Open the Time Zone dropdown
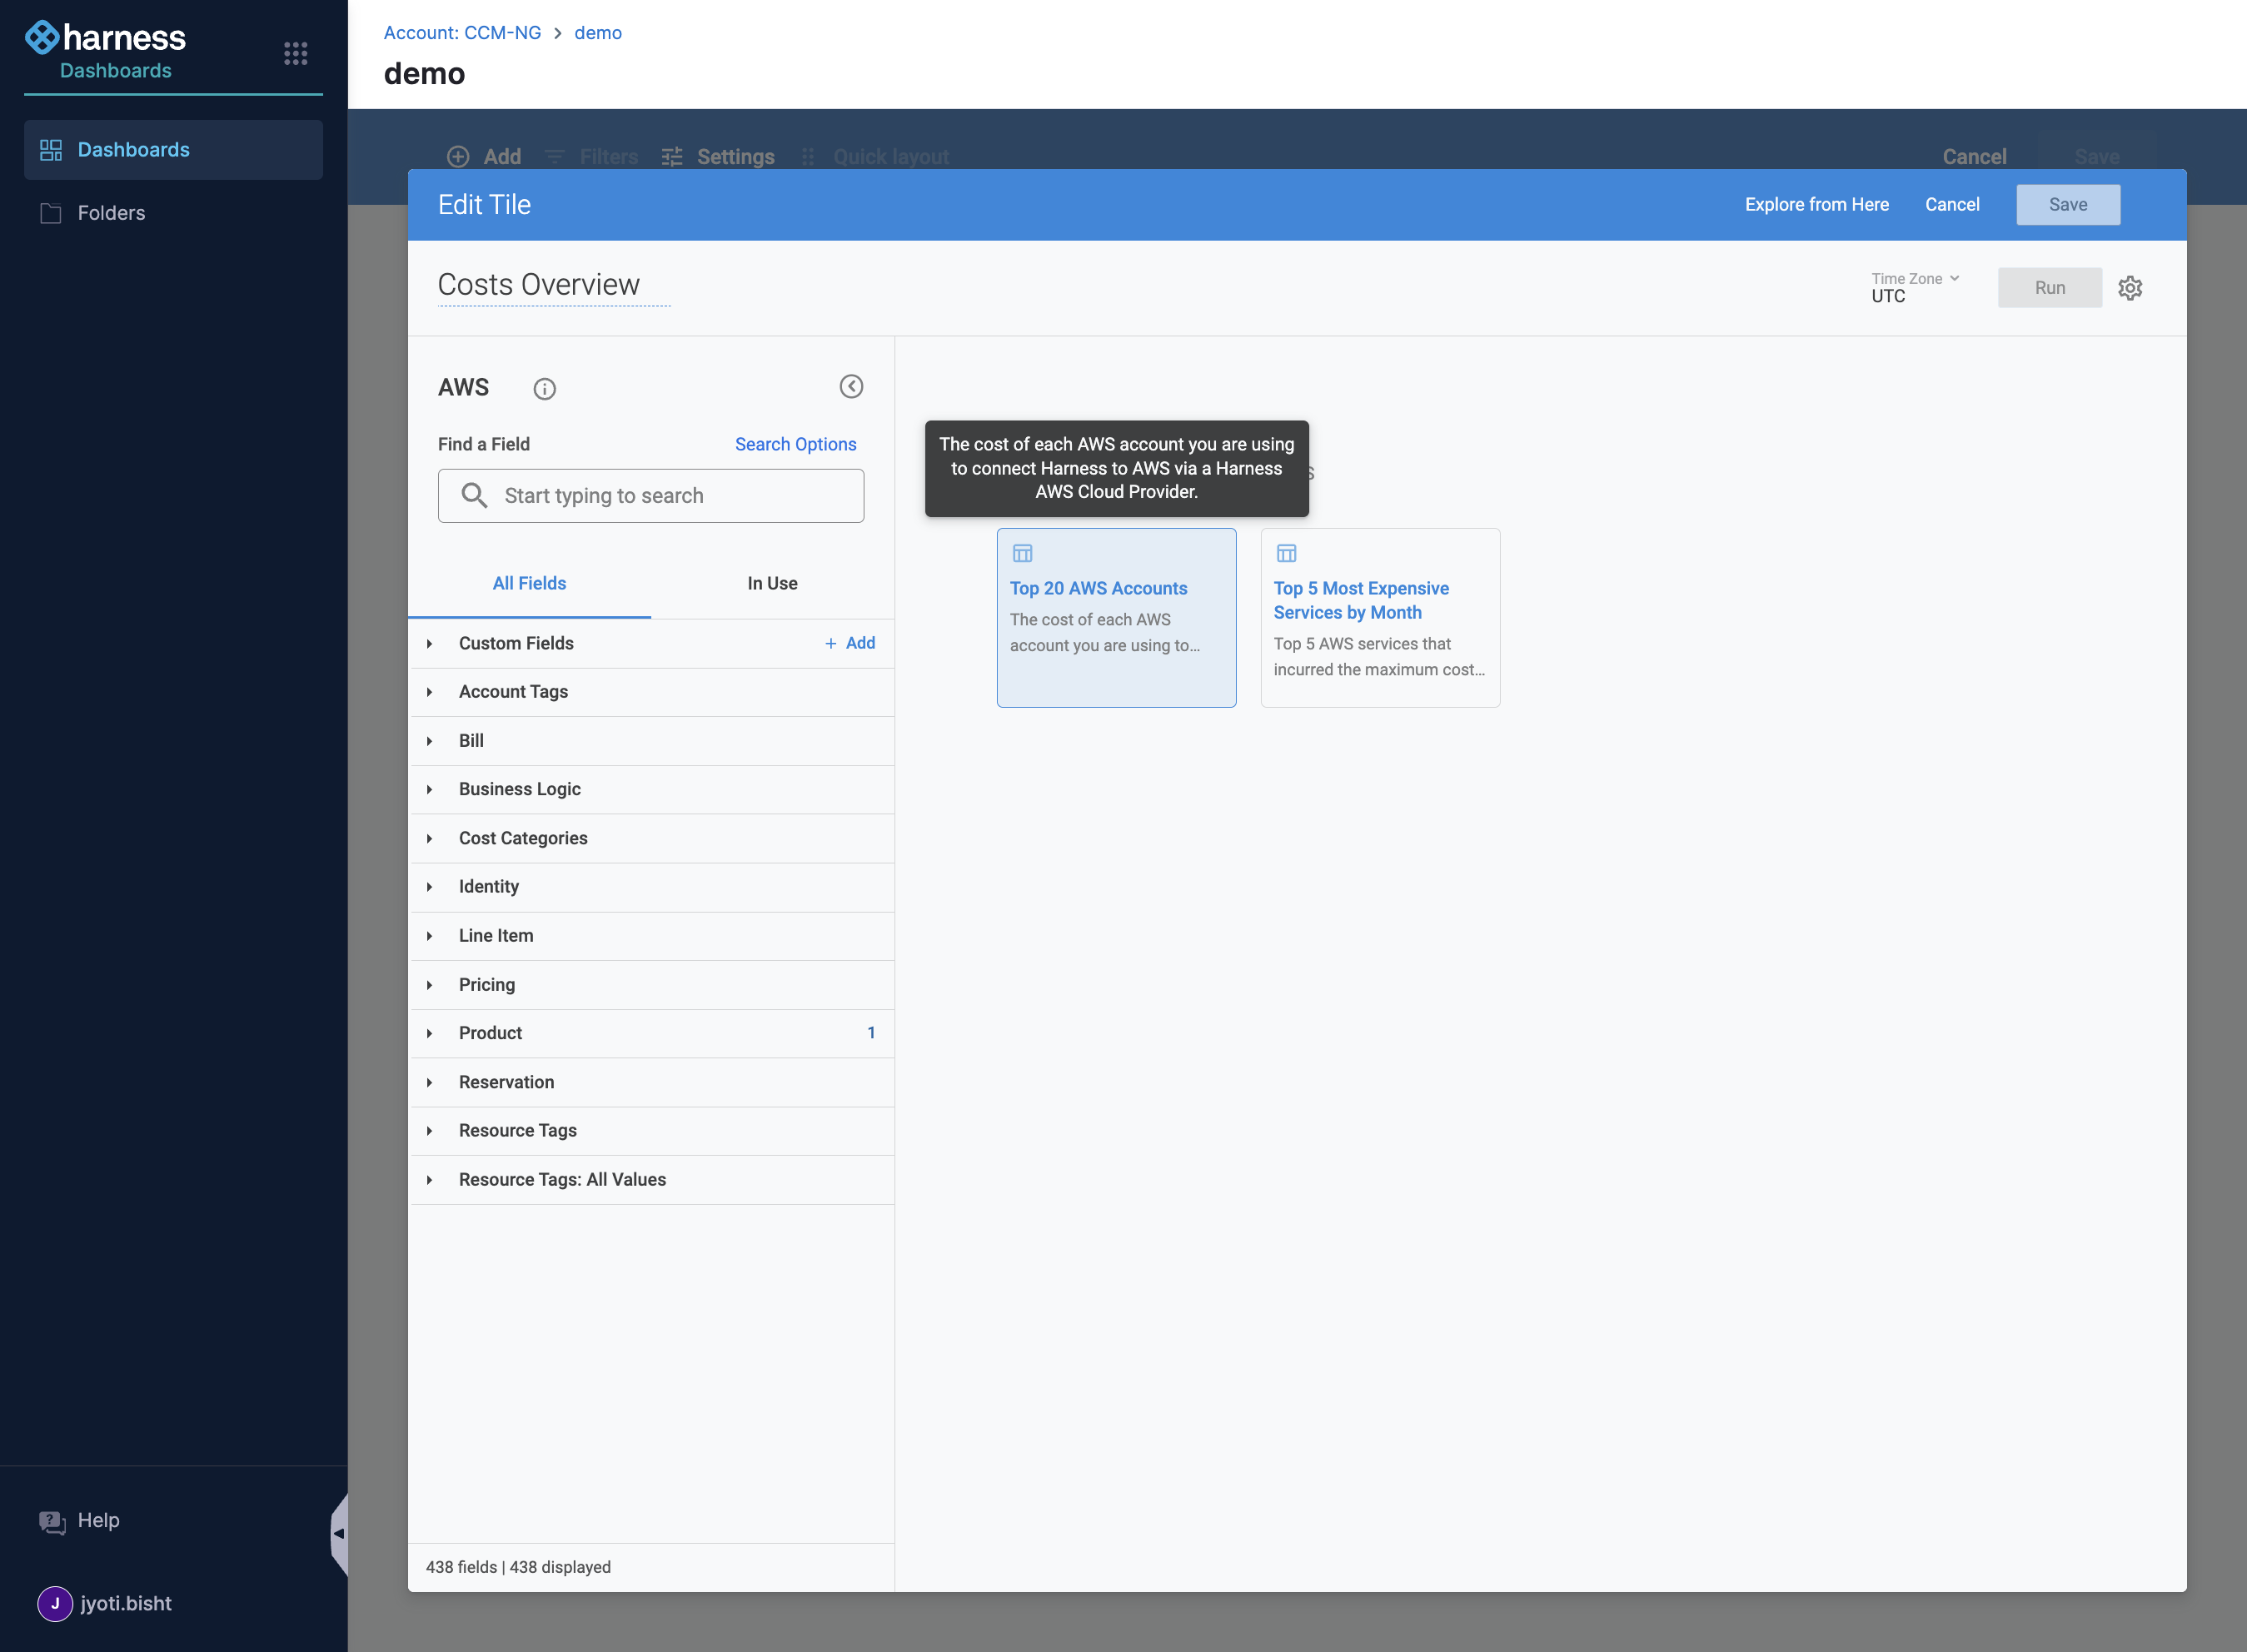 point(1915,287)
